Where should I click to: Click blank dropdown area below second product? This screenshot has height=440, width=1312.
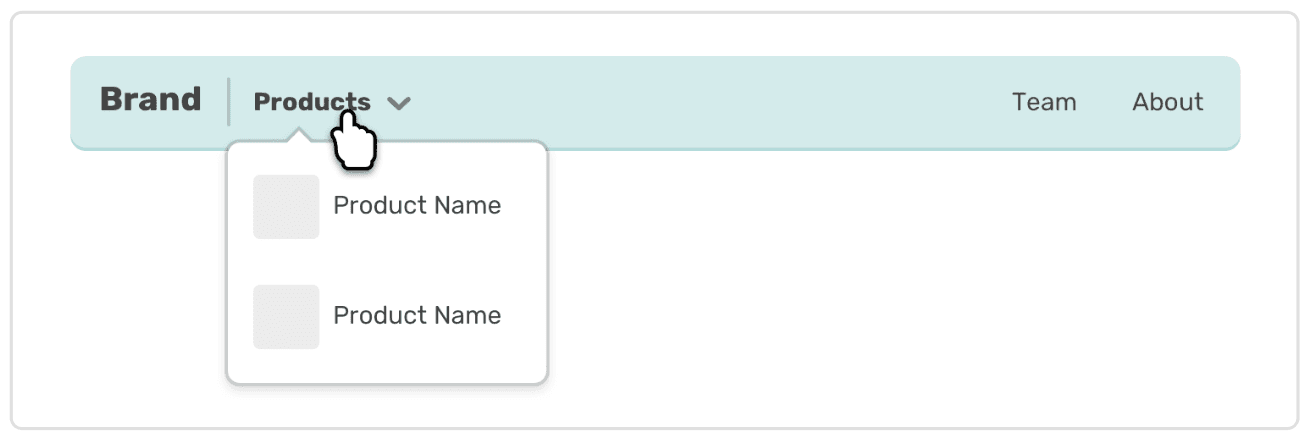387,366
